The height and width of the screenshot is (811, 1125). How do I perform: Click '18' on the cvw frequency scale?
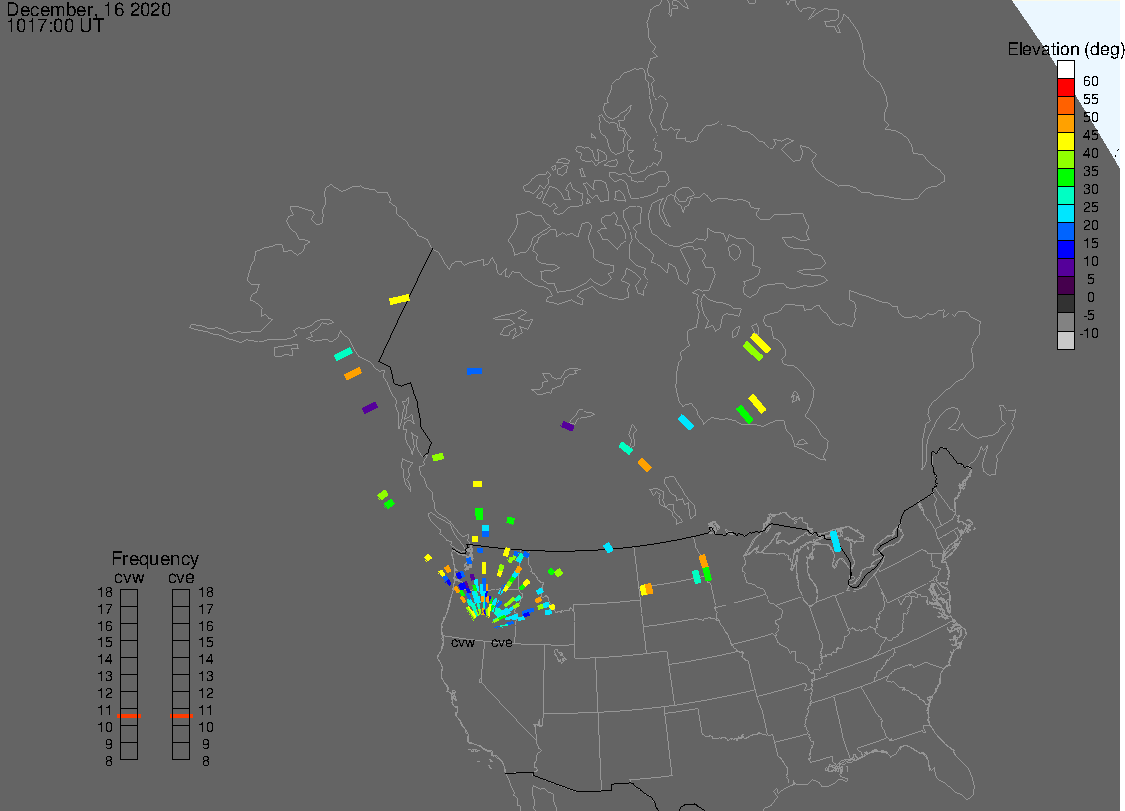(105, 592)
